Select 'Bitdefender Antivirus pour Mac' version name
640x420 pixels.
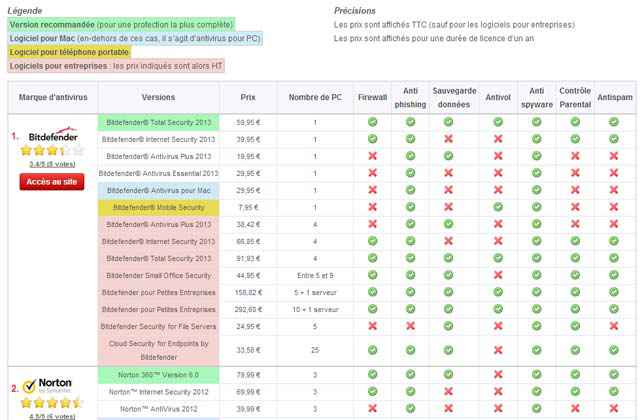[x=158, y=190]
